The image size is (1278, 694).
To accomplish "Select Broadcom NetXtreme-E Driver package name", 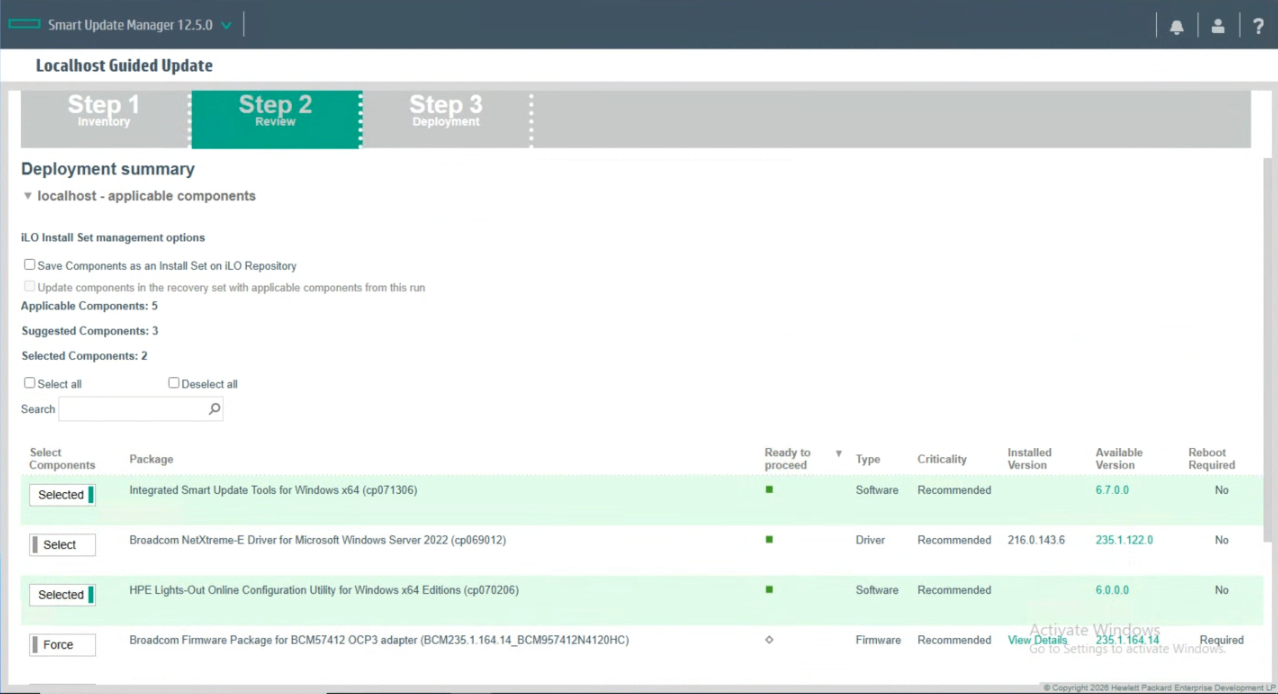I will [x=317, y=540].
